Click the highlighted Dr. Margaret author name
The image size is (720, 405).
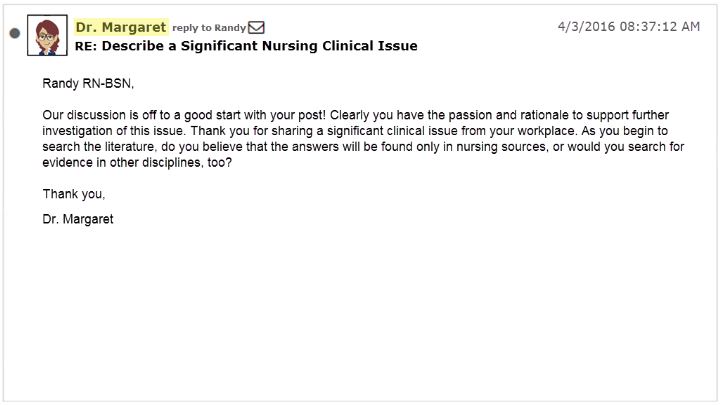click(x=121, y=27)
